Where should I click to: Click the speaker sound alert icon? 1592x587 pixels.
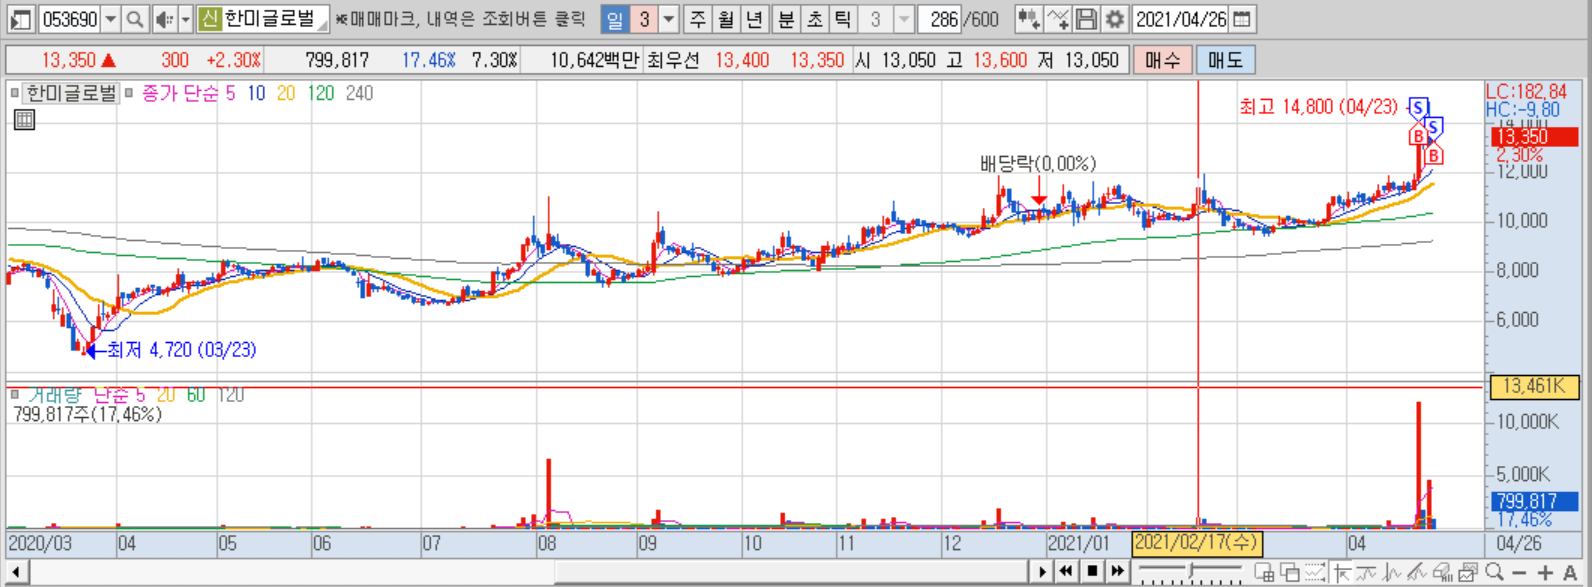[164, 19]
